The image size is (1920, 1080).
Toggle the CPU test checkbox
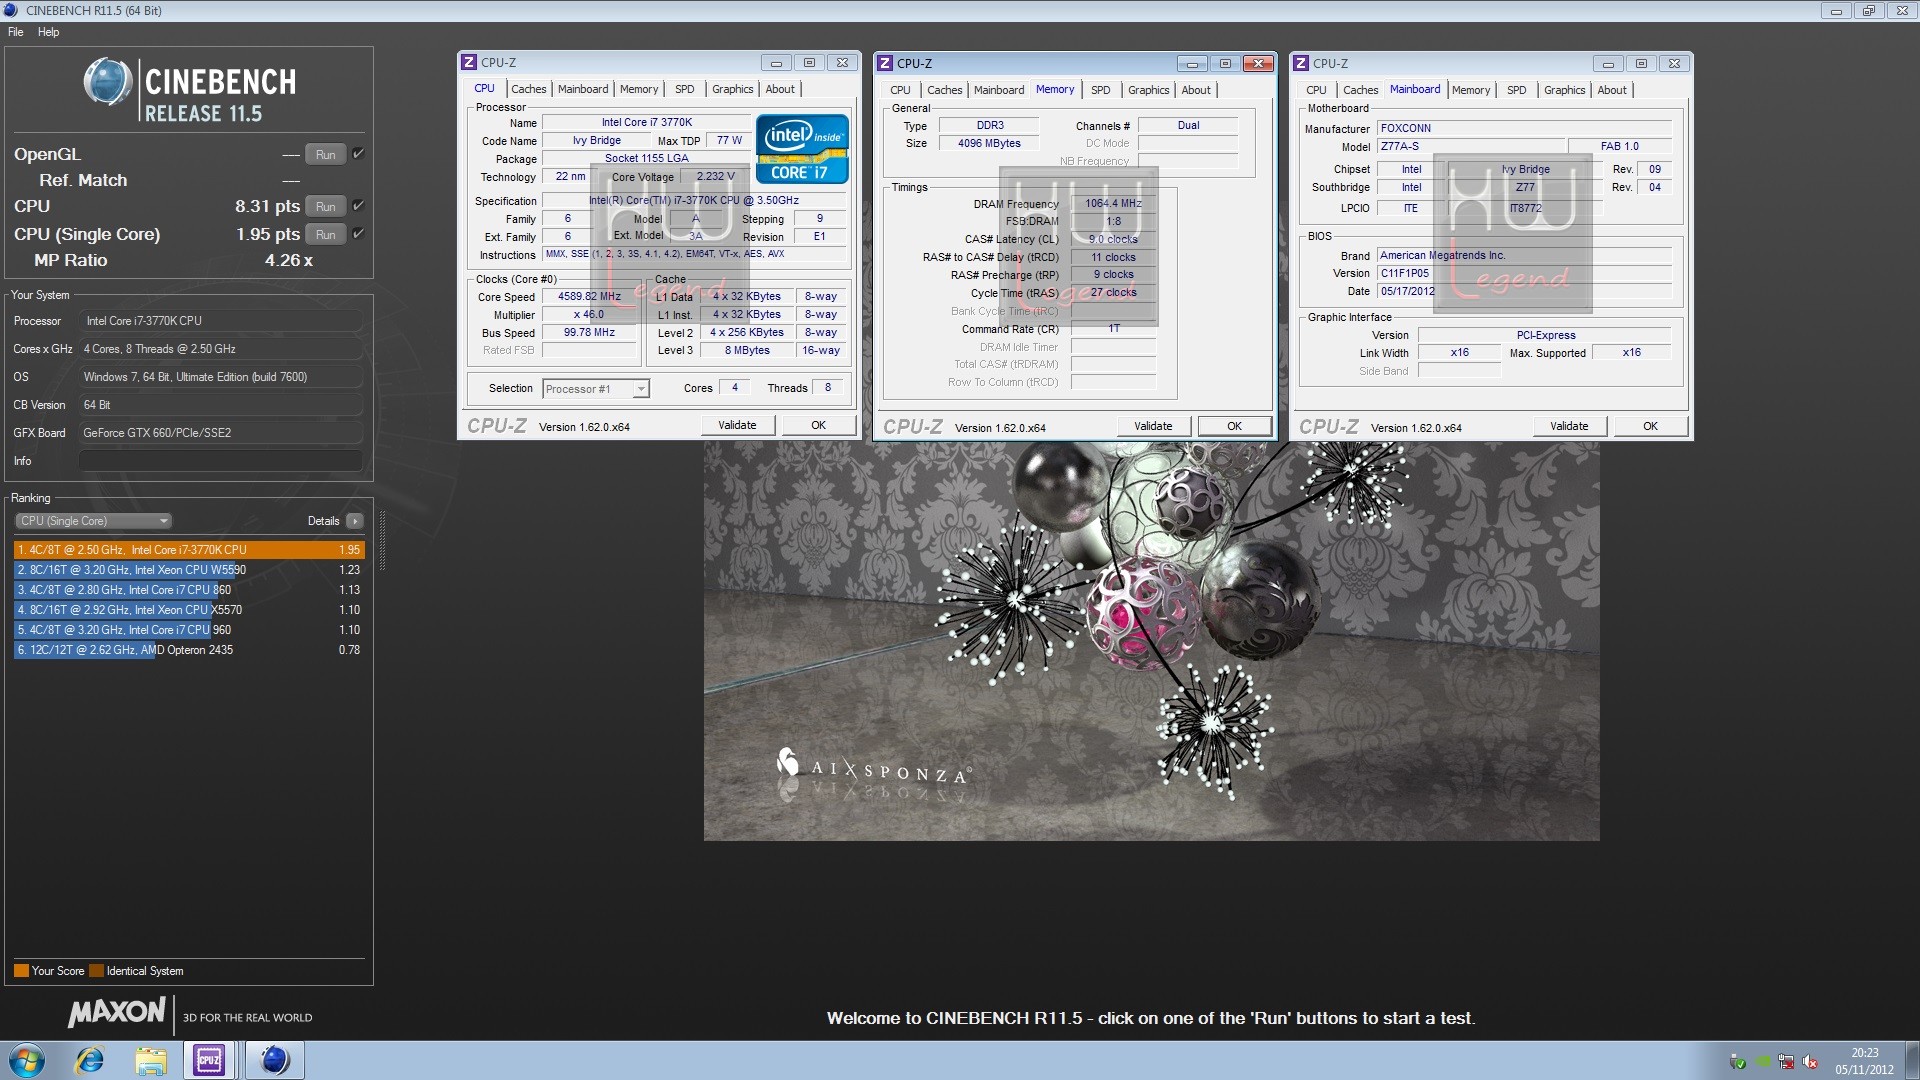coord(358,206)
